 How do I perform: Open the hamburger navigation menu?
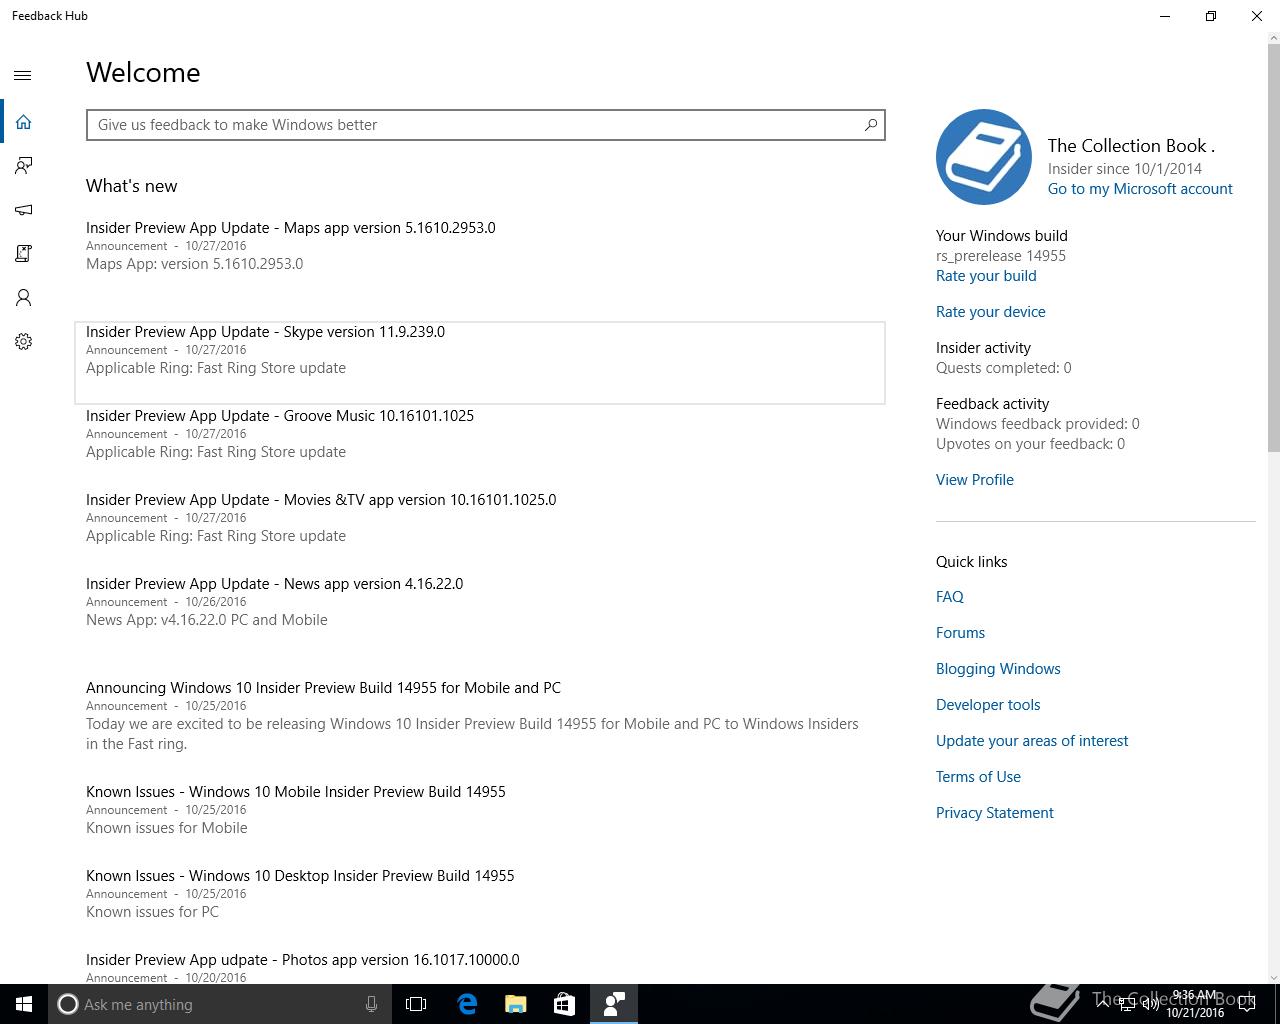pyautogui.click(x=23, y=75)
